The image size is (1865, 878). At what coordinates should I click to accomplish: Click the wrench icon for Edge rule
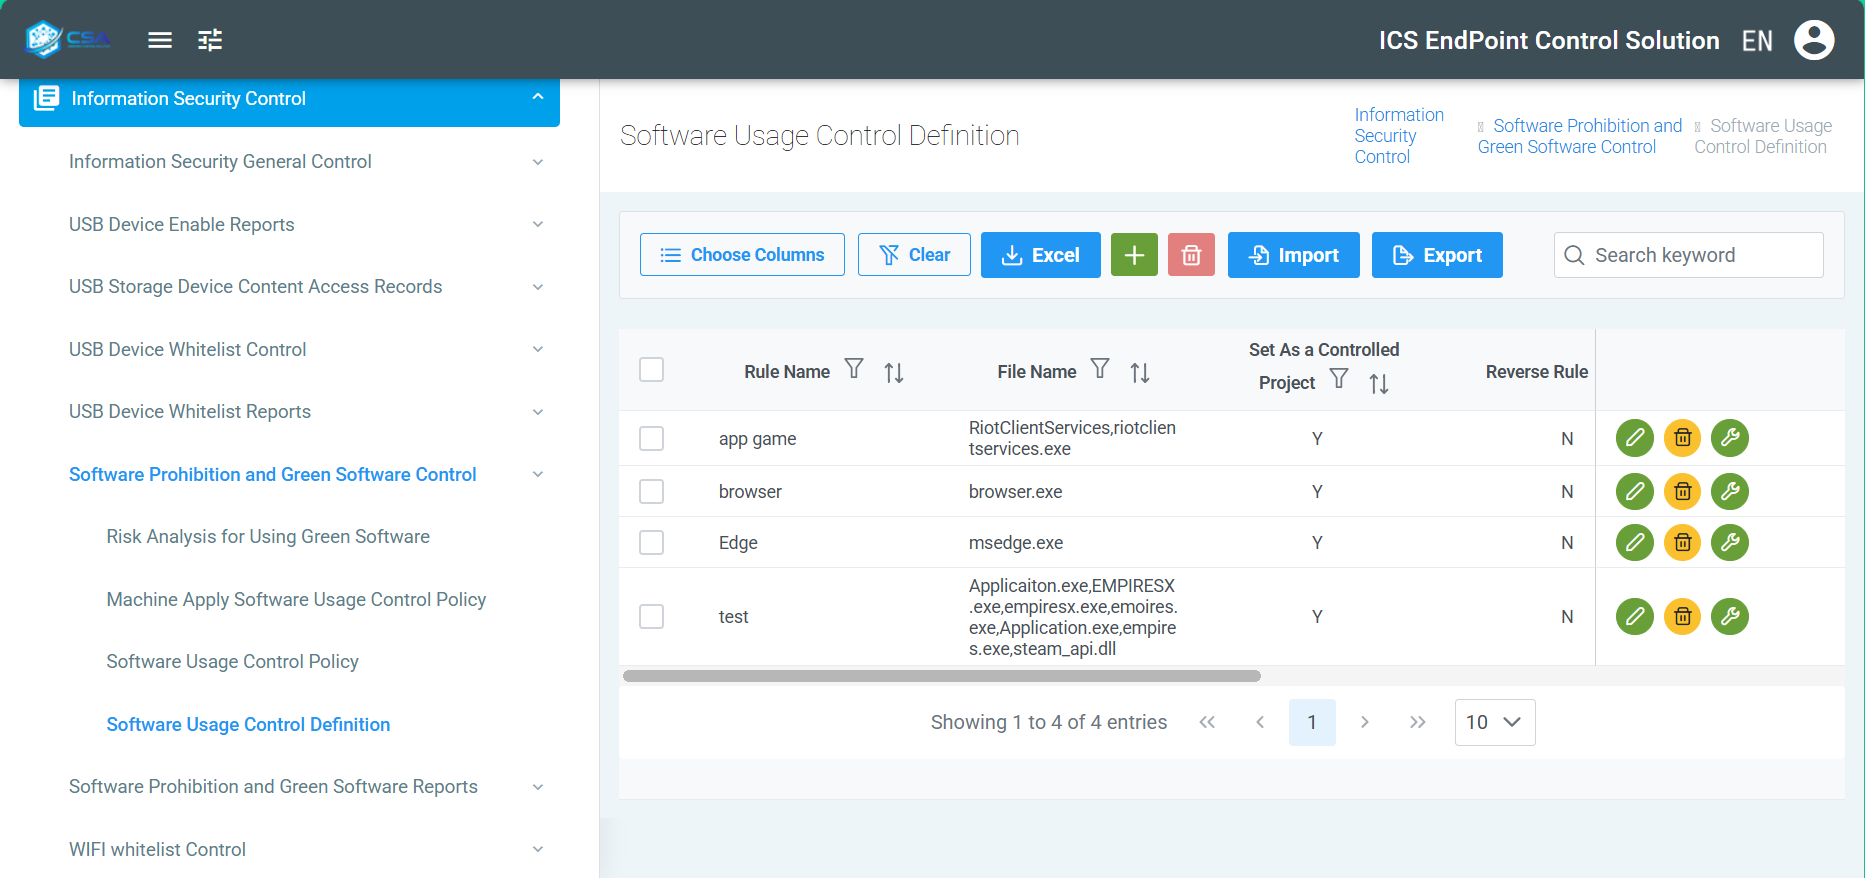pyautogui.click(x=1730, y=542)
